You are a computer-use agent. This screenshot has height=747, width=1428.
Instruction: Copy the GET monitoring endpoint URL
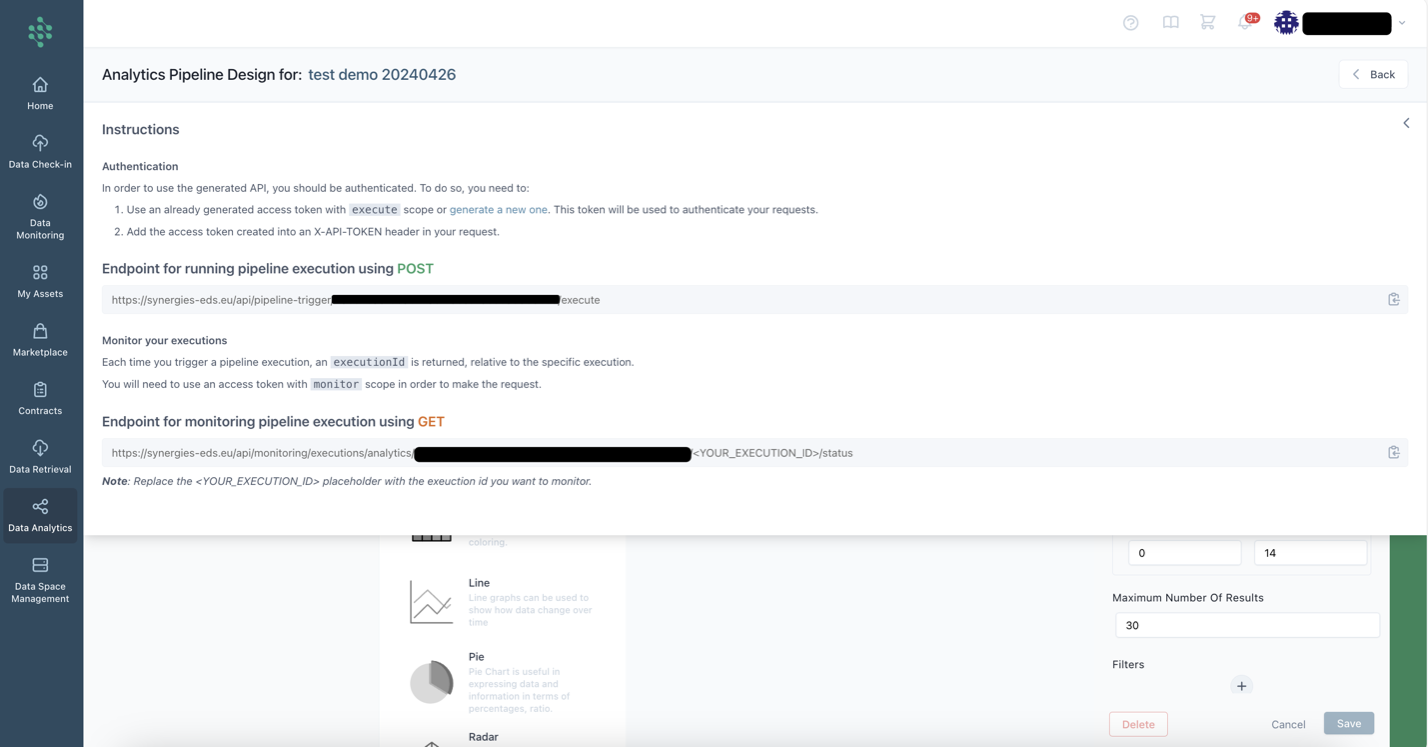click(x=1393, y=453)
